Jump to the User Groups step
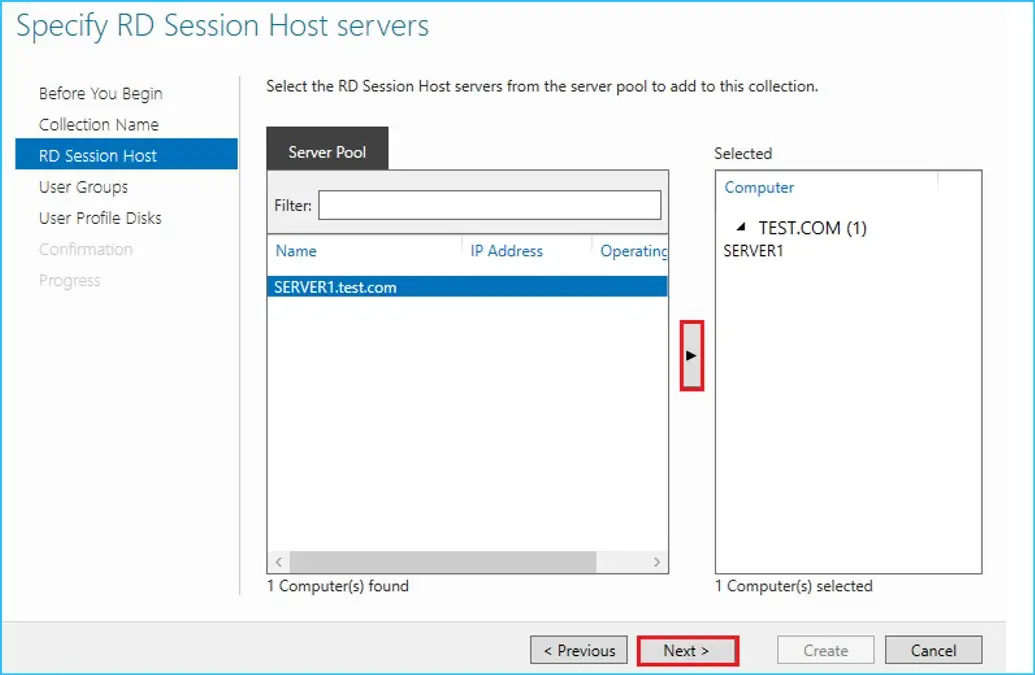Viewport: 1035px width, 675px height. point(83,187)
